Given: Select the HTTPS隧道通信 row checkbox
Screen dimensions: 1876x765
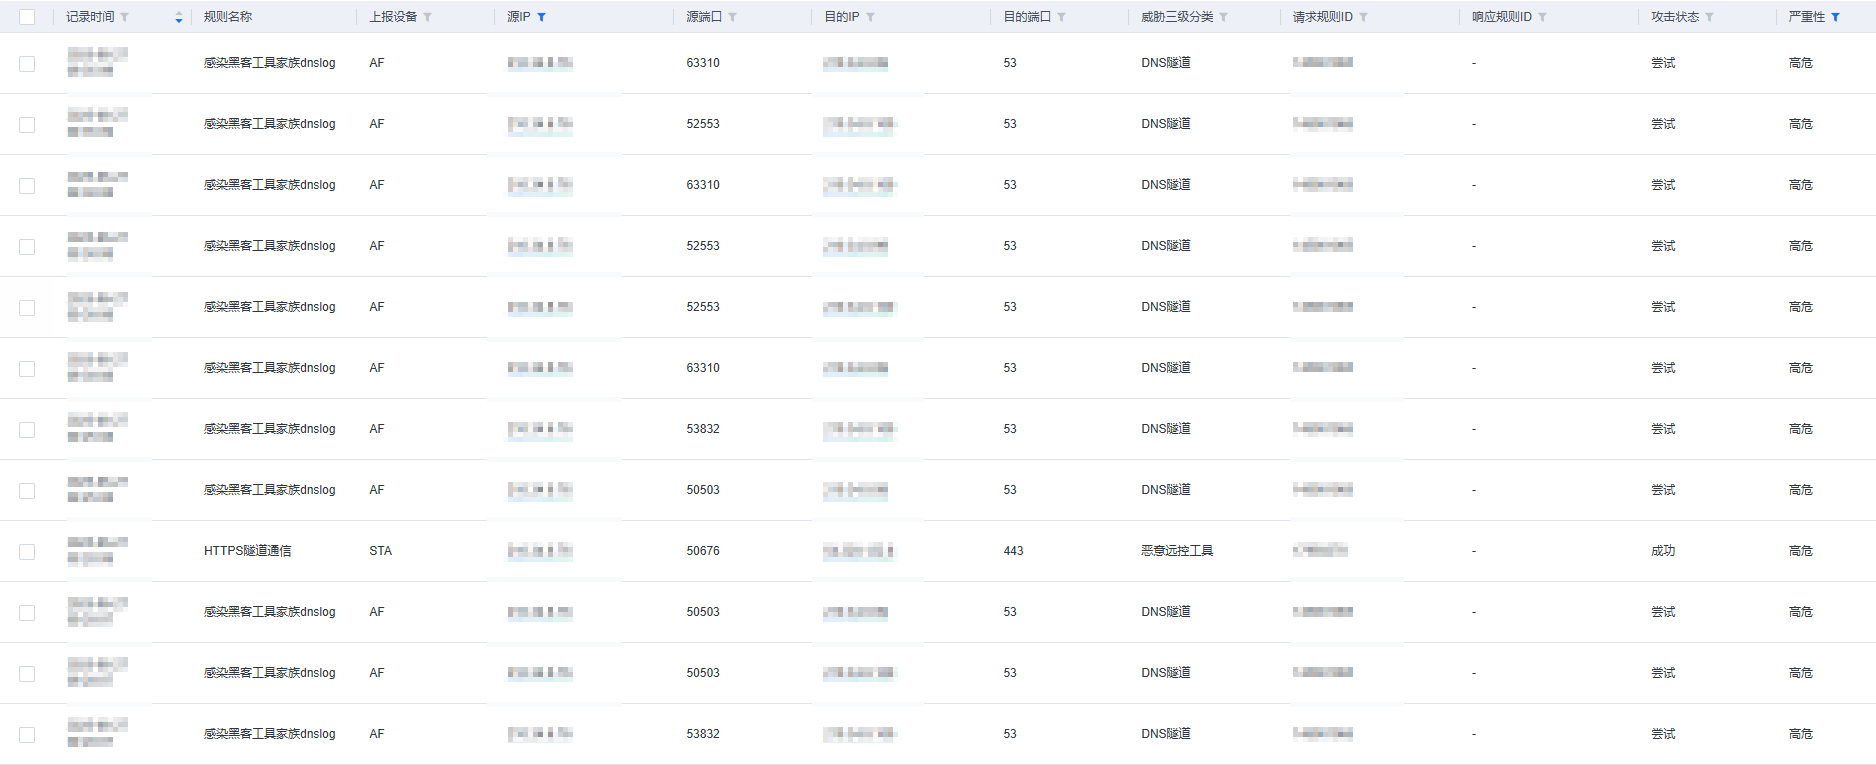Looking at the screenshot, I should click(27, 552).
